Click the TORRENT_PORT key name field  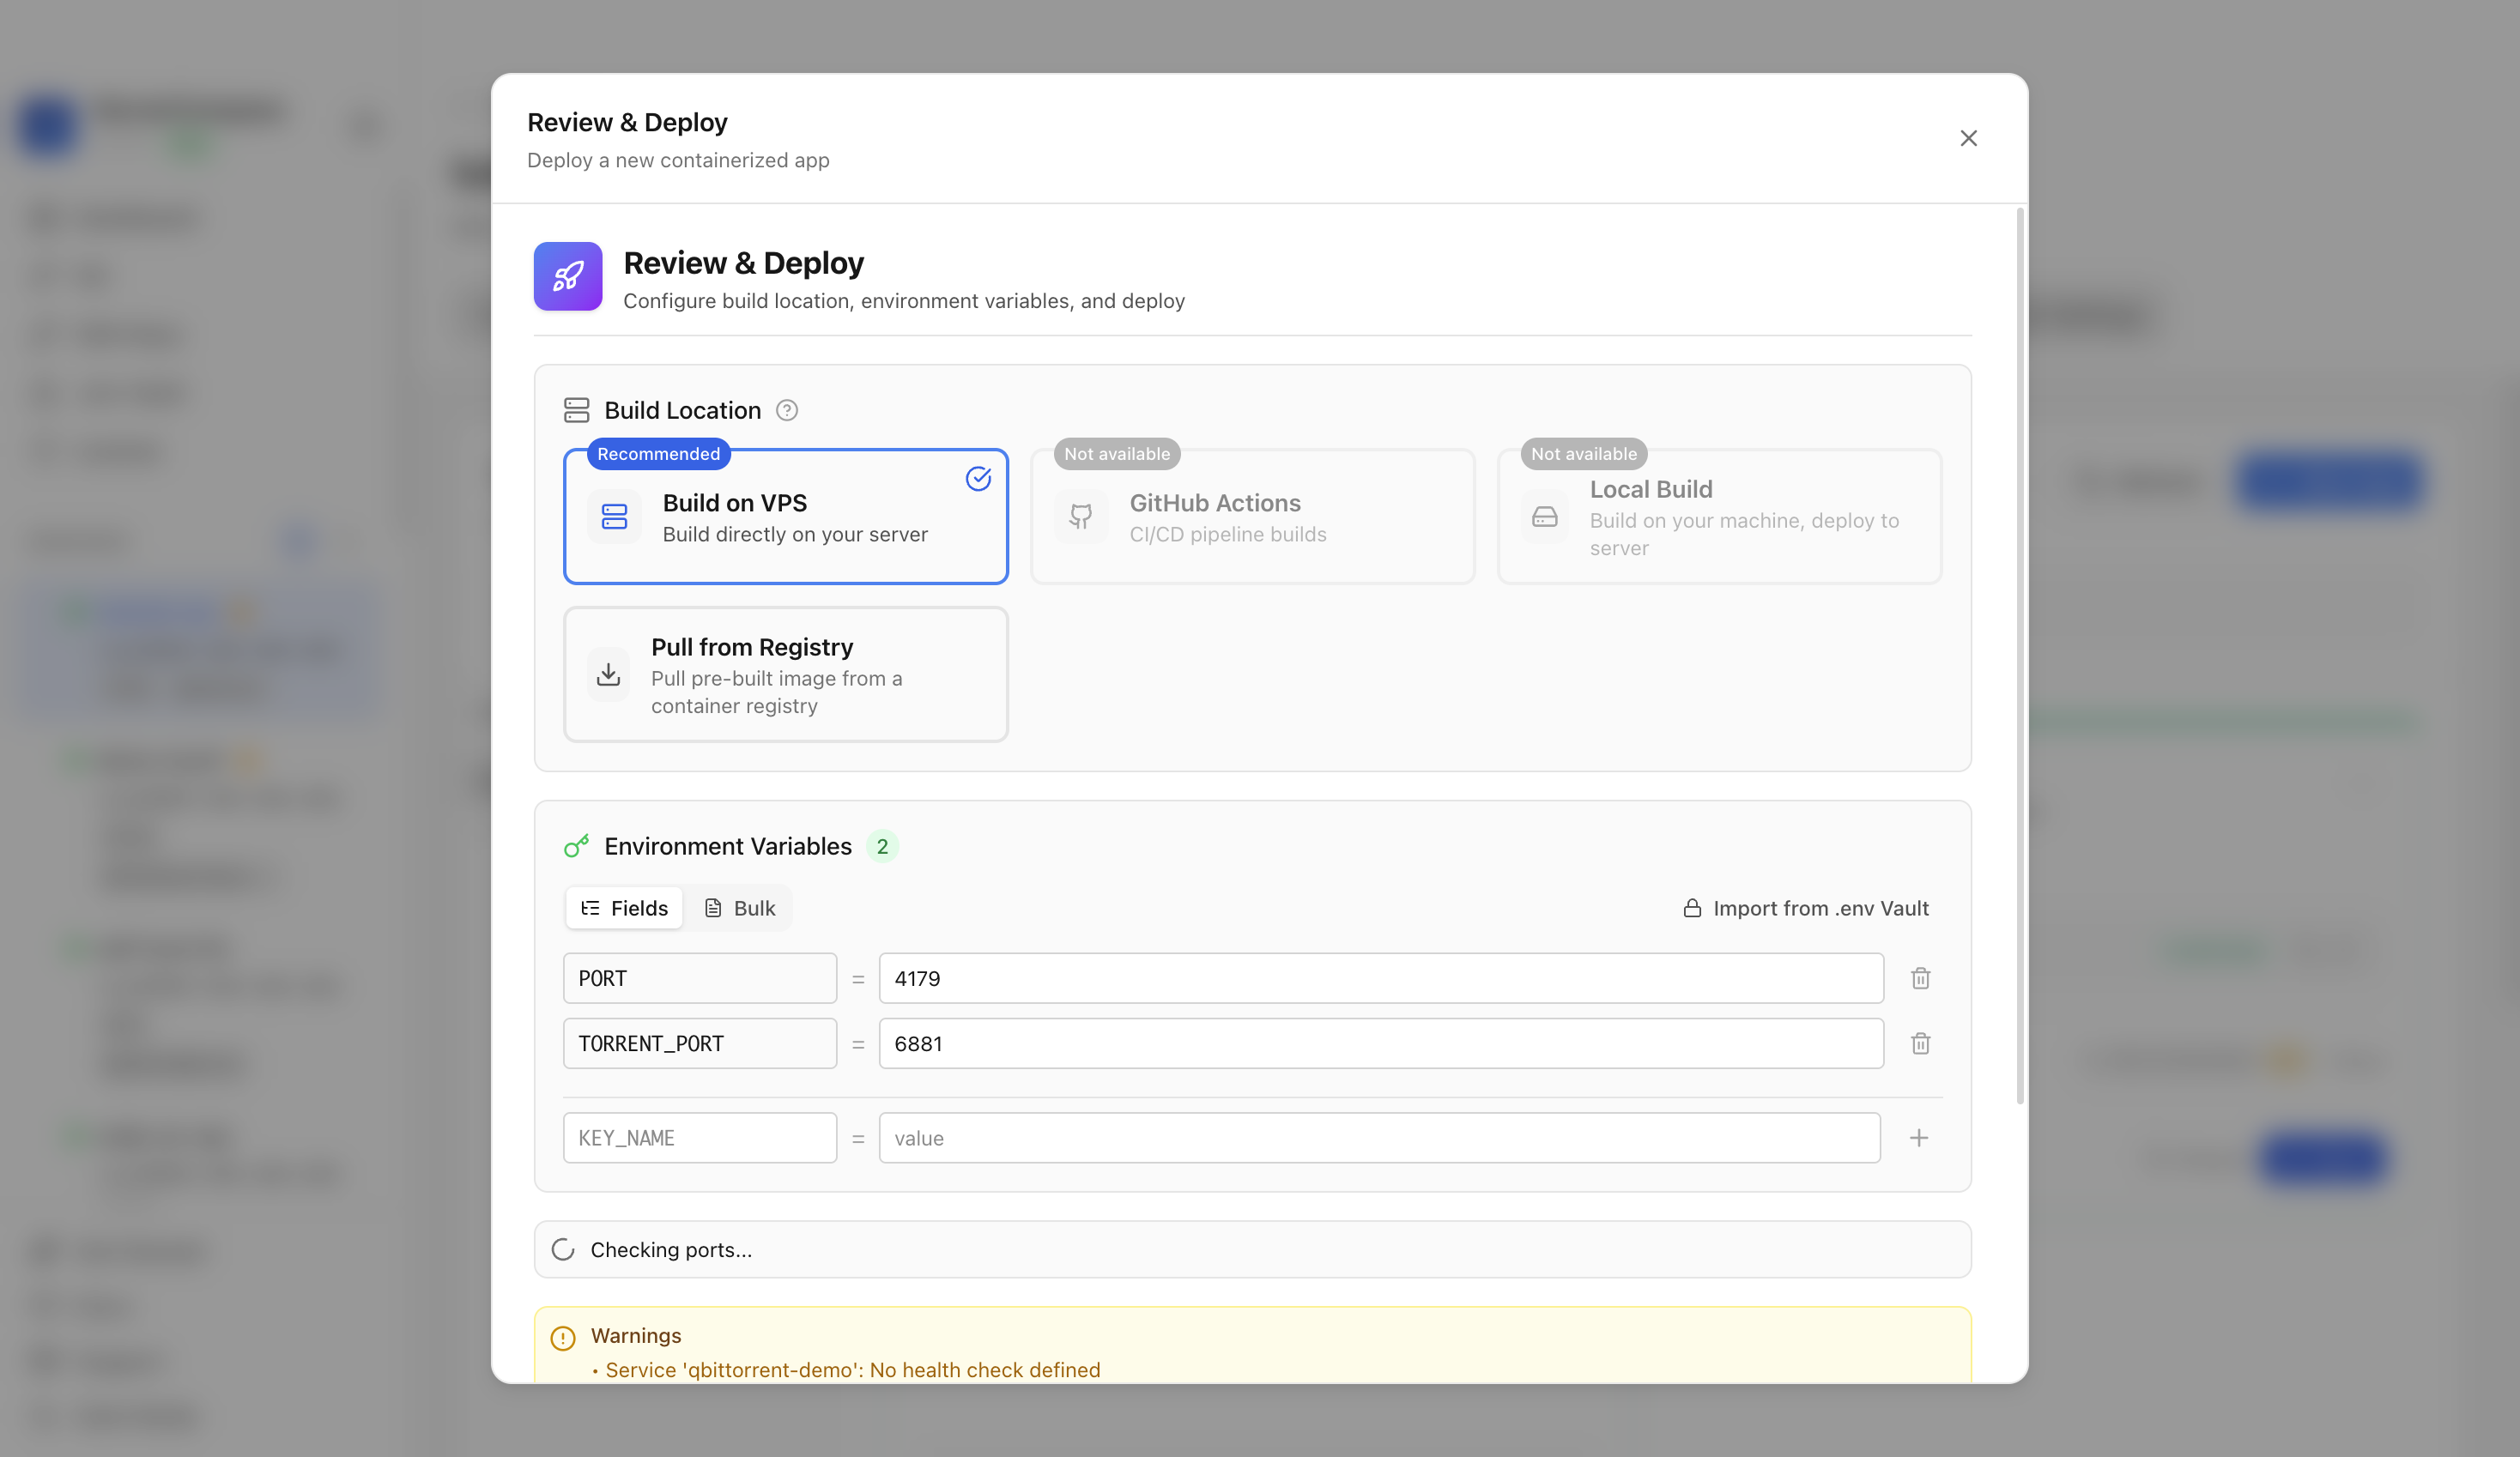(700, 1043)
